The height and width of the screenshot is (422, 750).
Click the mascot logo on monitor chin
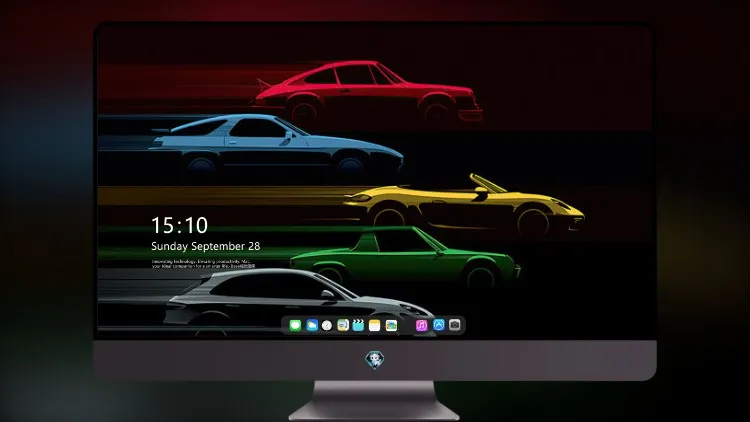pyautogui.click(x=375, y=360)
